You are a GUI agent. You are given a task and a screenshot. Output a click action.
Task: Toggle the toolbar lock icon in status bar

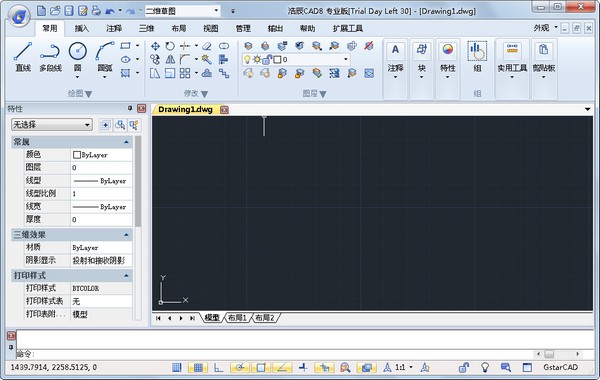[464, 368]
